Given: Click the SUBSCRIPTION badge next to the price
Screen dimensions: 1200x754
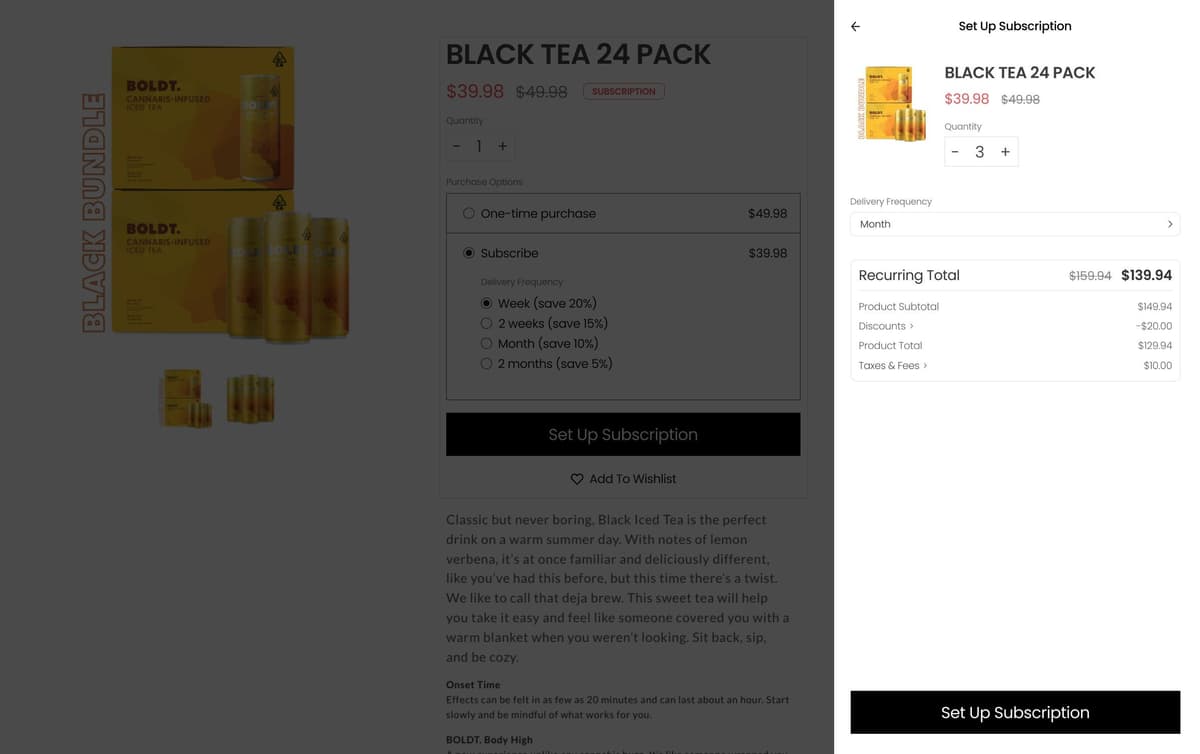Looking at the screenshot, I should [623, 90].
